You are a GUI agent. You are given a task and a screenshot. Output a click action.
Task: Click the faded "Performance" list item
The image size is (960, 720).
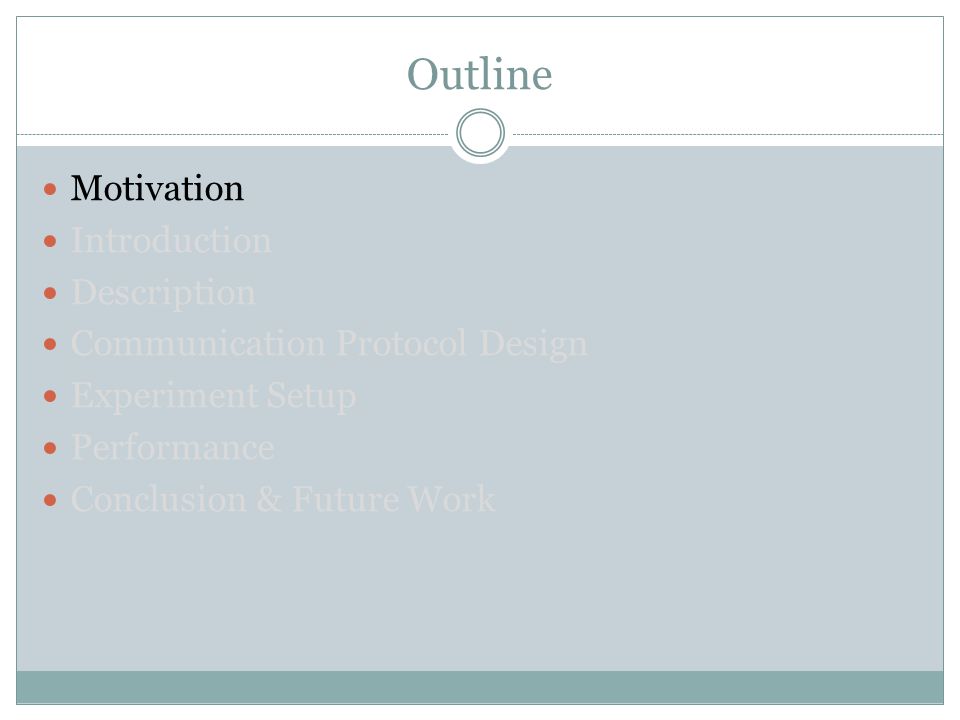click(x=173, y=448)
